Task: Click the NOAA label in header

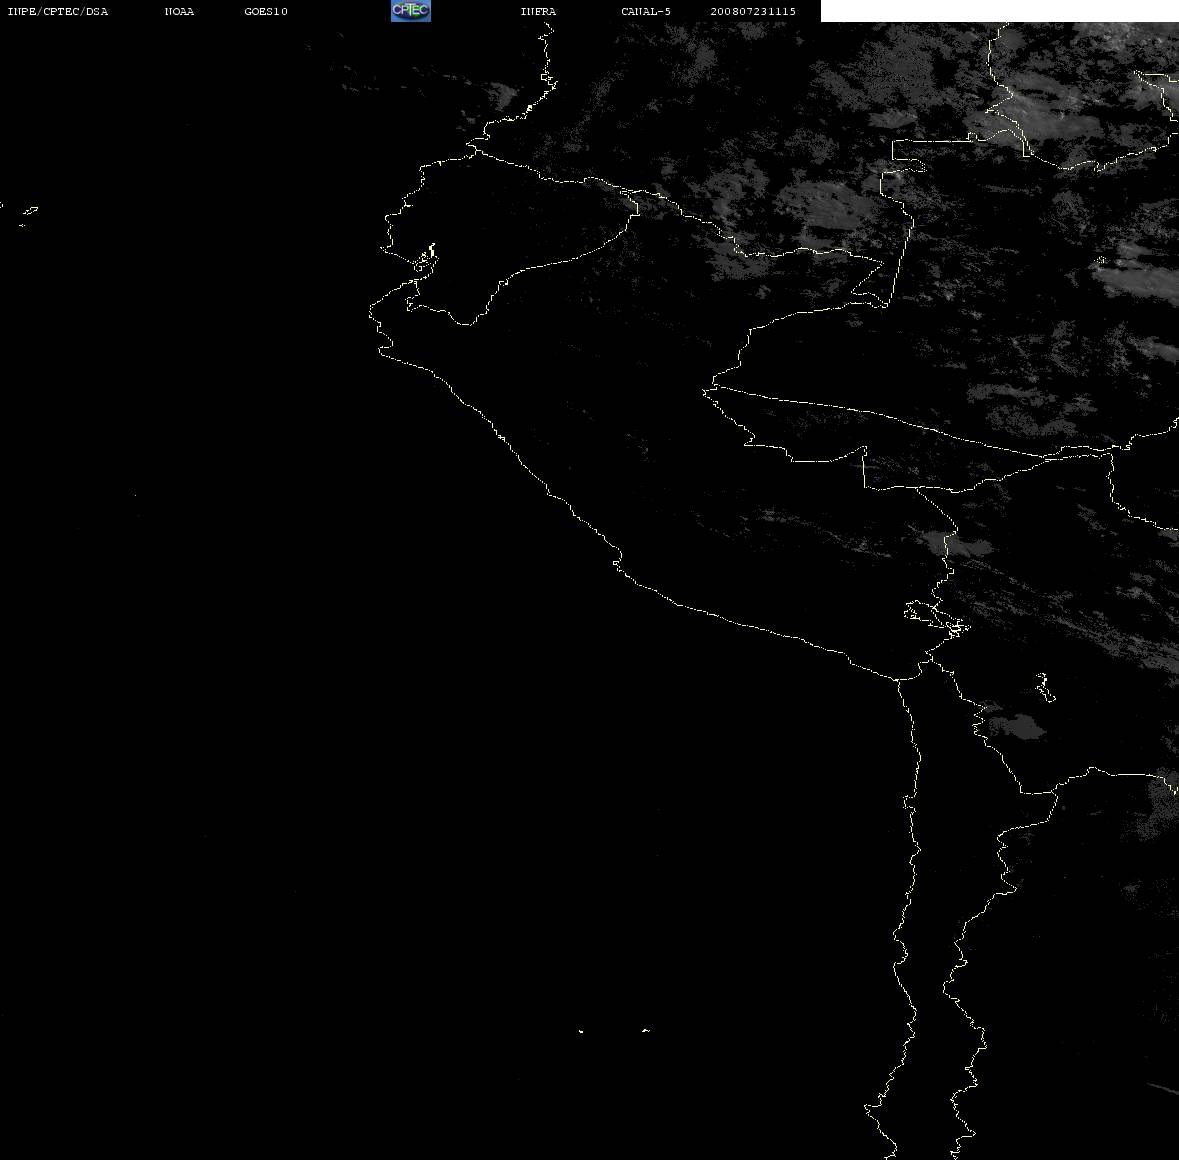Action: (179, 11)
